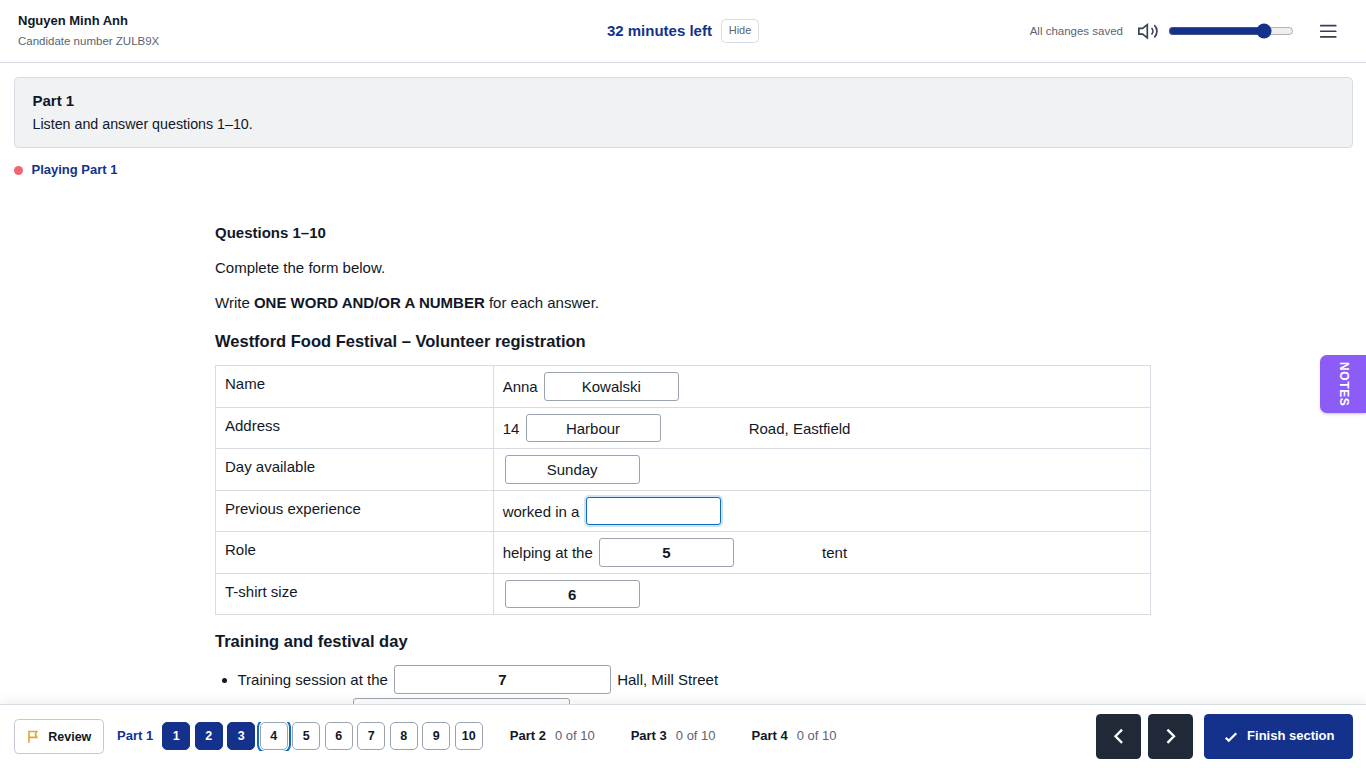The image size is (1366, 768).
Task: Jump to question 5 in navigator
Action: point(306,736)
